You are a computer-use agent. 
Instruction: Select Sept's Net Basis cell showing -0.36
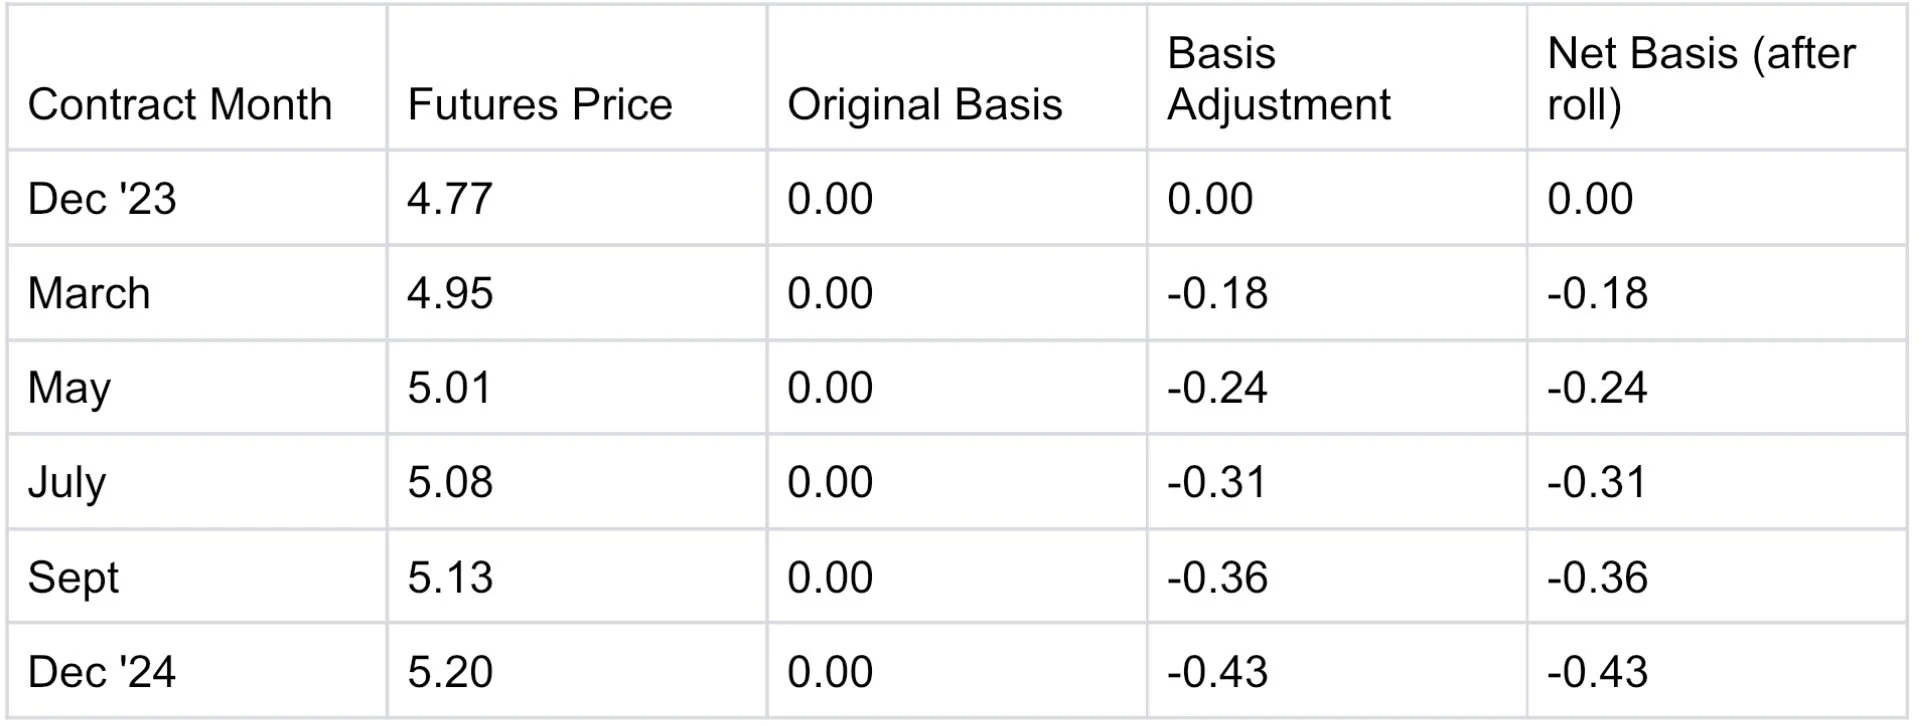[1597, 578]
